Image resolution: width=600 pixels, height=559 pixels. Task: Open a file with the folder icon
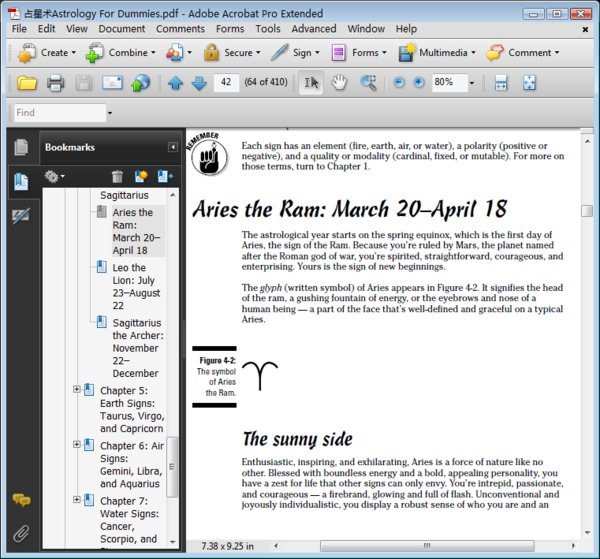point(27,83)
